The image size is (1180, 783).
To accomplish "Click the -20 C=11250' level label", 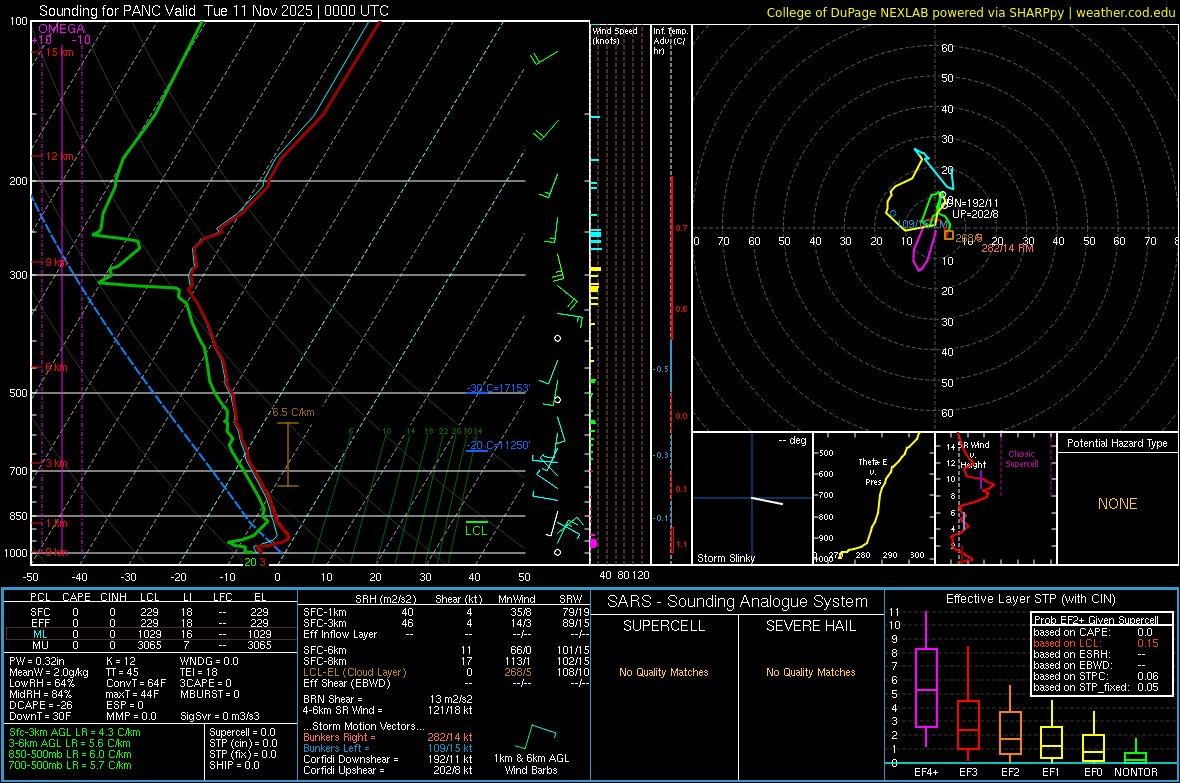I will click(498, 445).
